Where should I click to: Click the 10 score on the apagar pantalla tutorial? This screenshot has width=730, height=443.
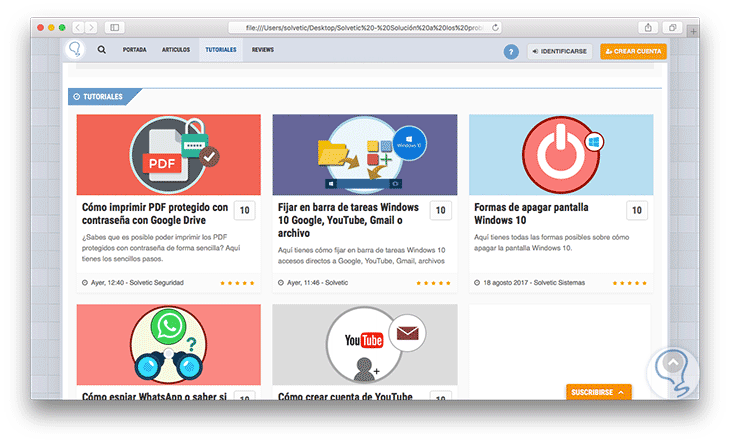coord(637,210)
